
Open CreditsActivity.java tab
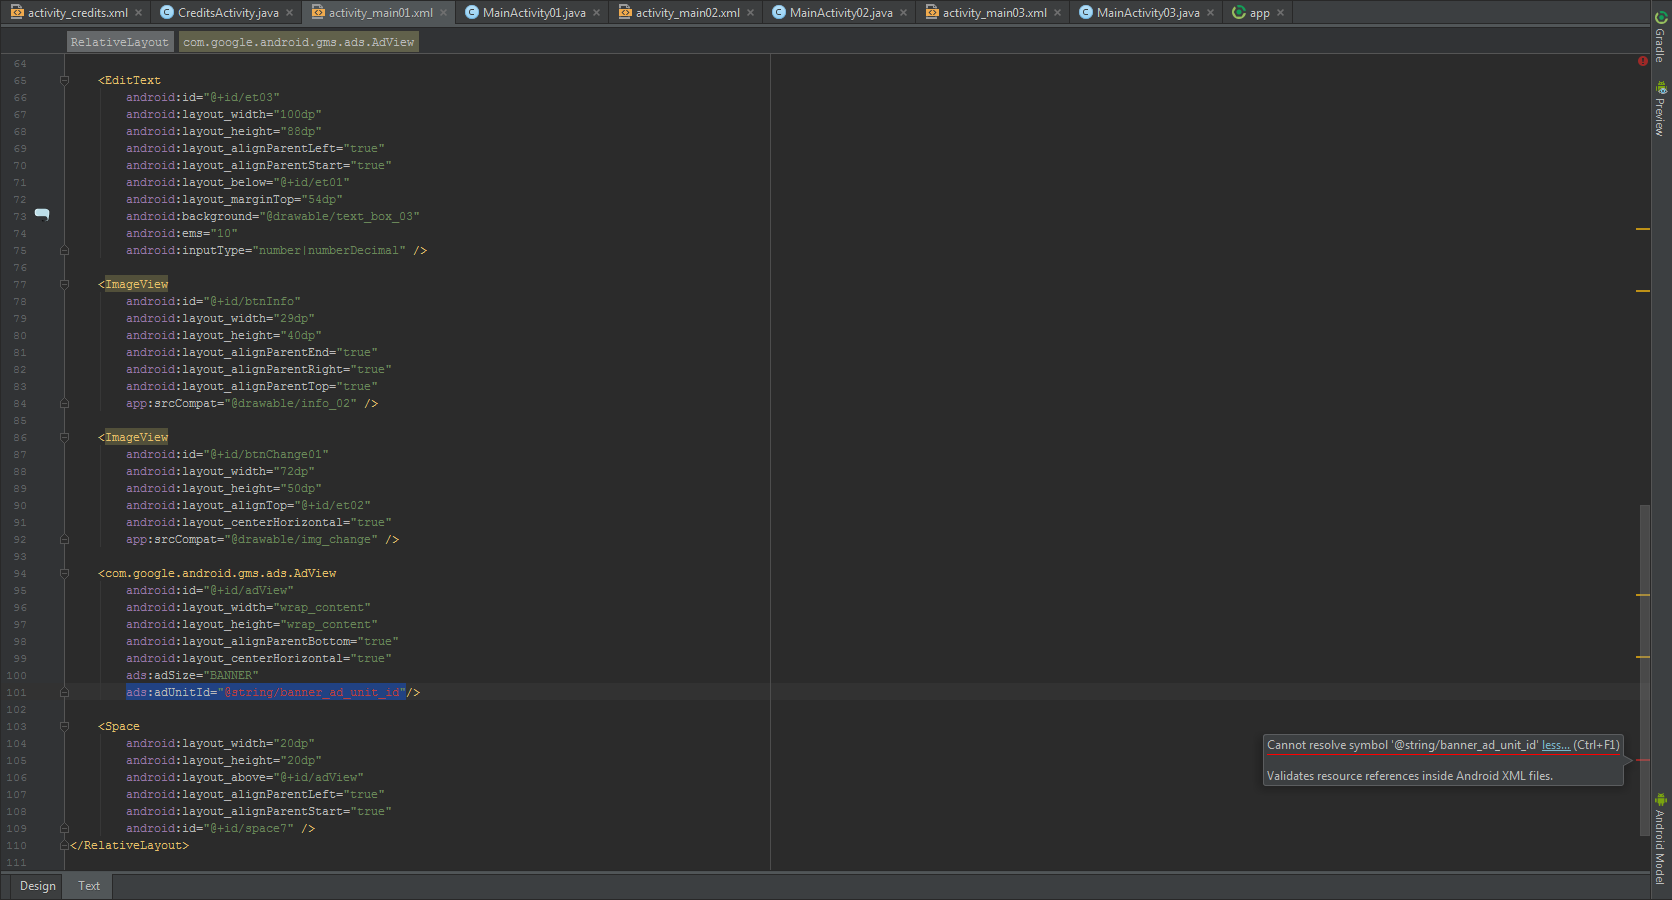[228, 13]
